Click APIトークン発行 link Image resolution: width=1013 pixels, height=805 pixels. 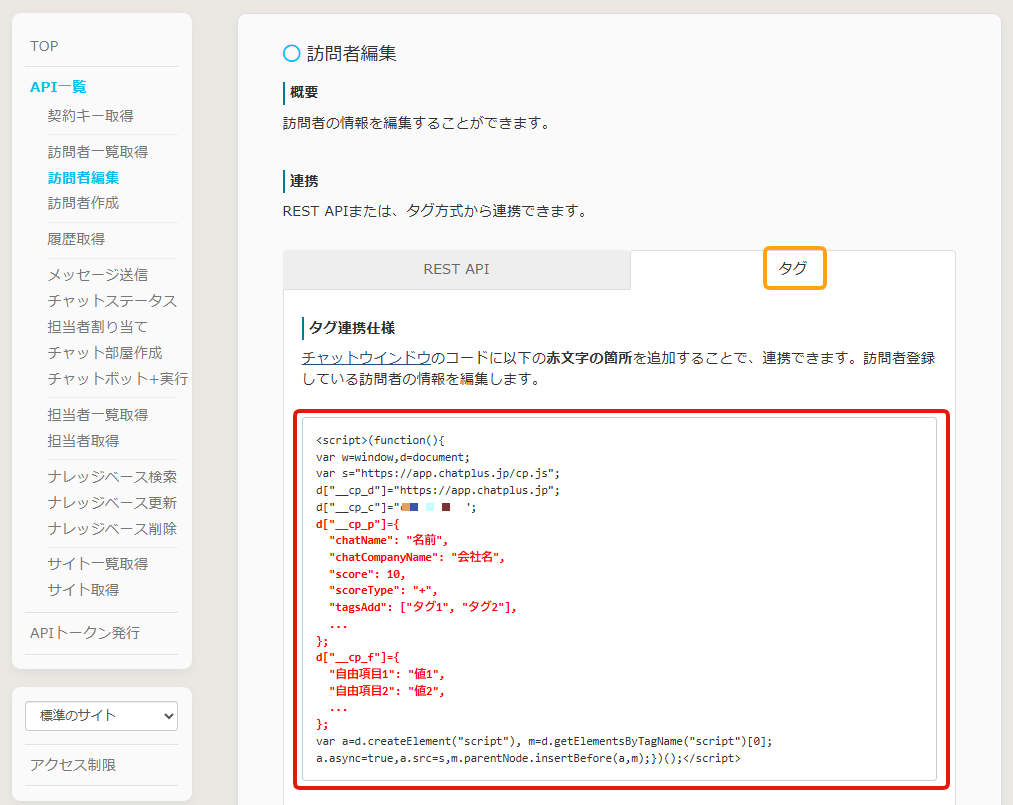[x=85, y=633]
